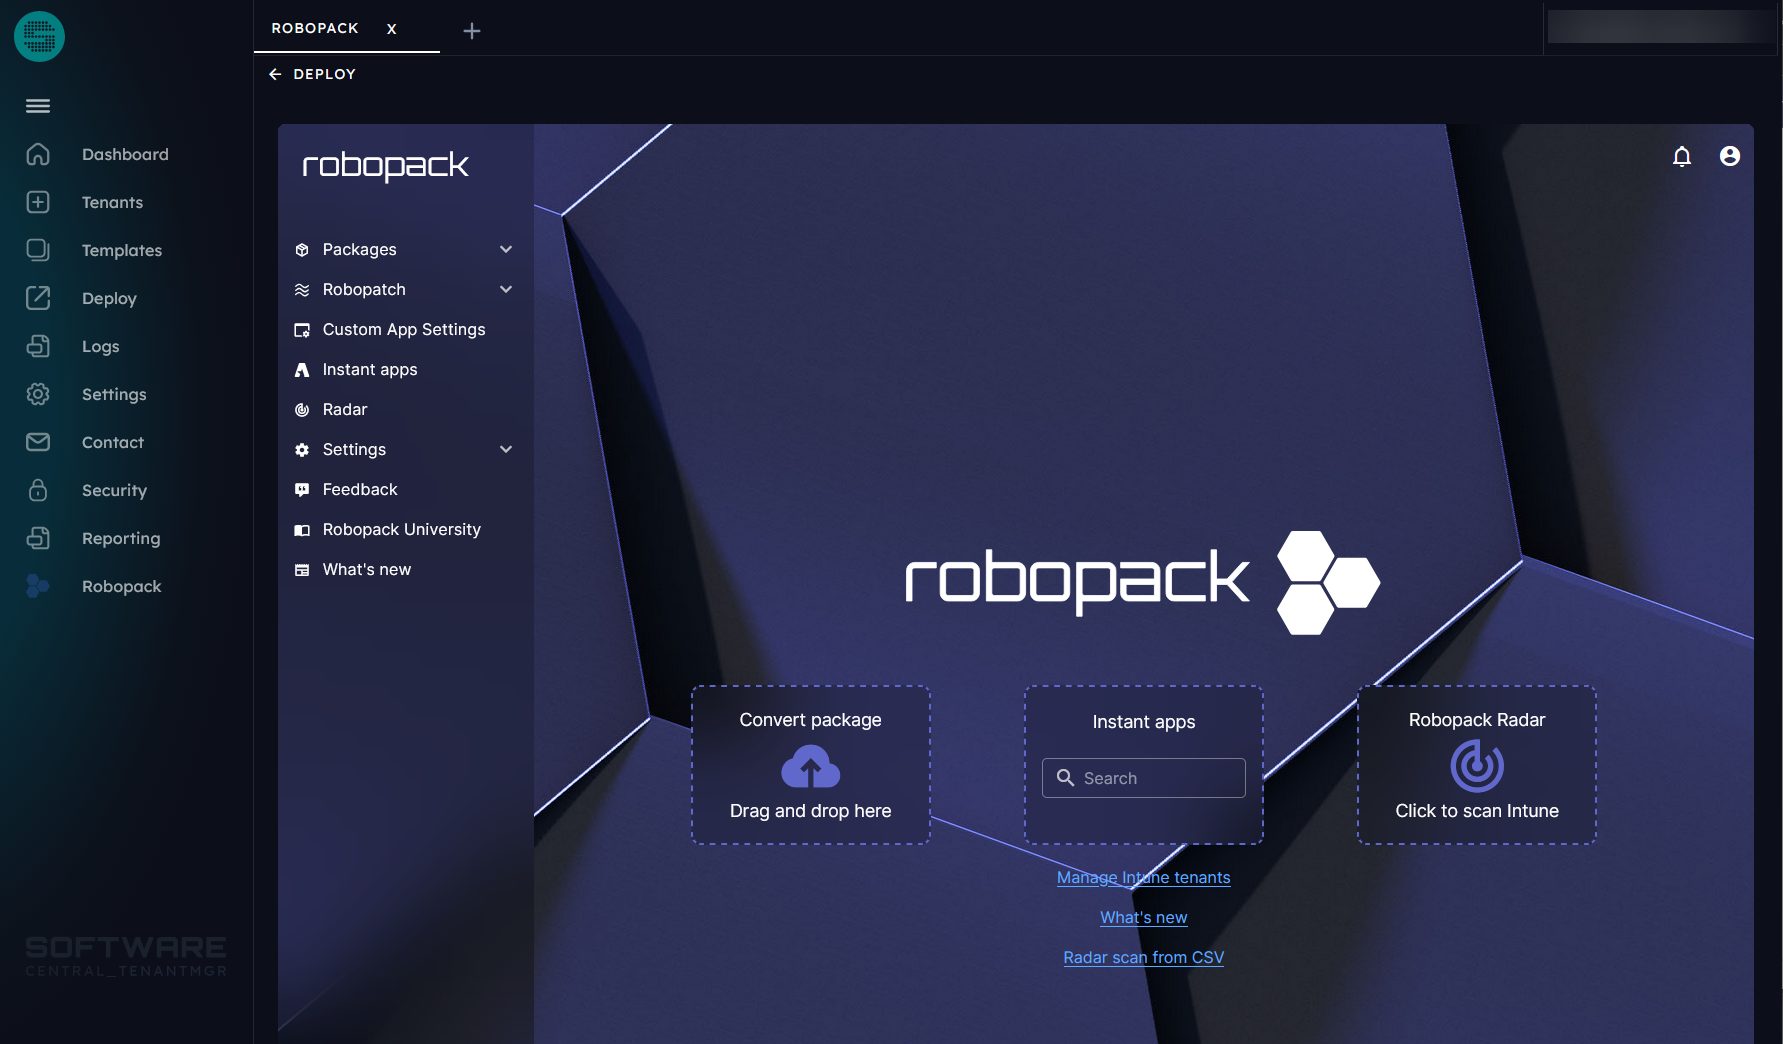Add a new tab with plus icon
Screen dimensions: 1783x1044
pos(472,31)
